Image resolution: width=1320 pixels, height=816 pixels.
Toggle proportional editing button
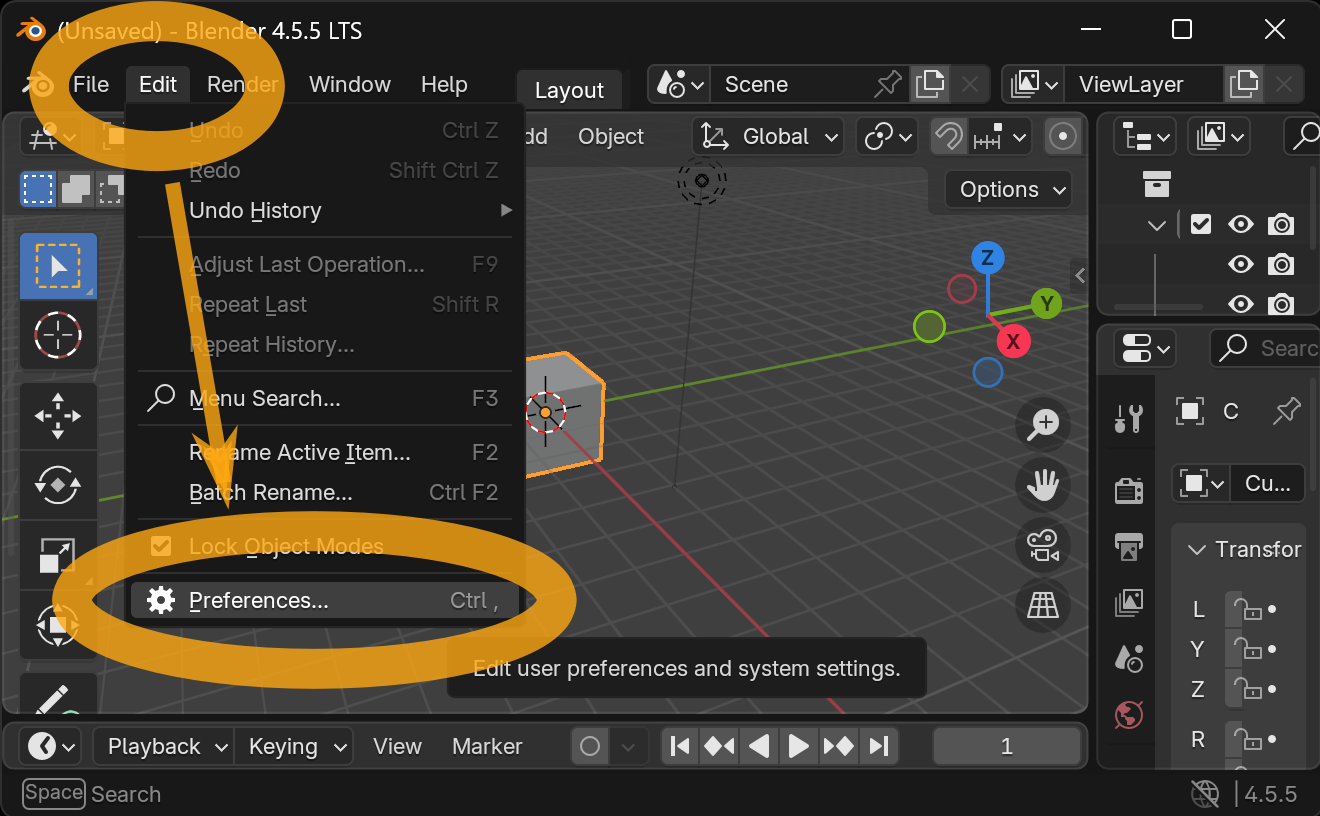[1063, 137]
